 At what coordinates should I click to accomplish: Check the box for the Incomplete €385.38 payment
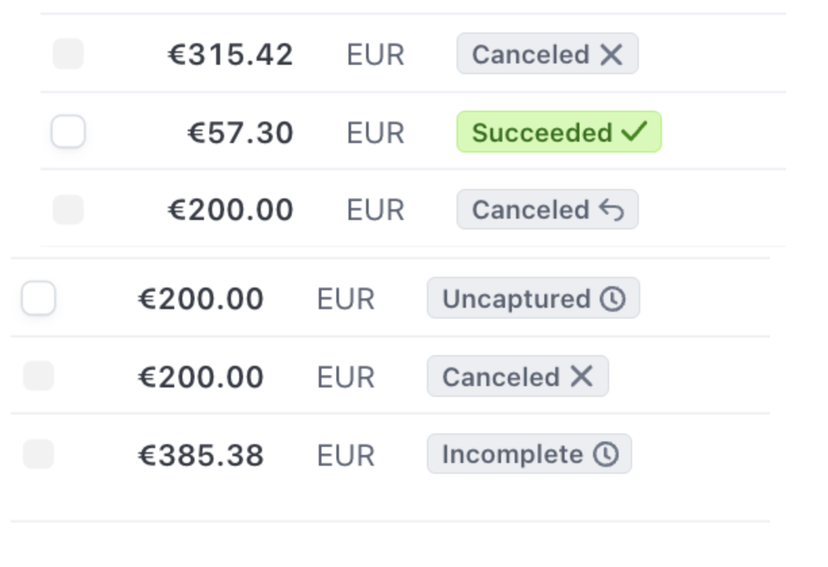pyautogui.click(x=38, y=455)
